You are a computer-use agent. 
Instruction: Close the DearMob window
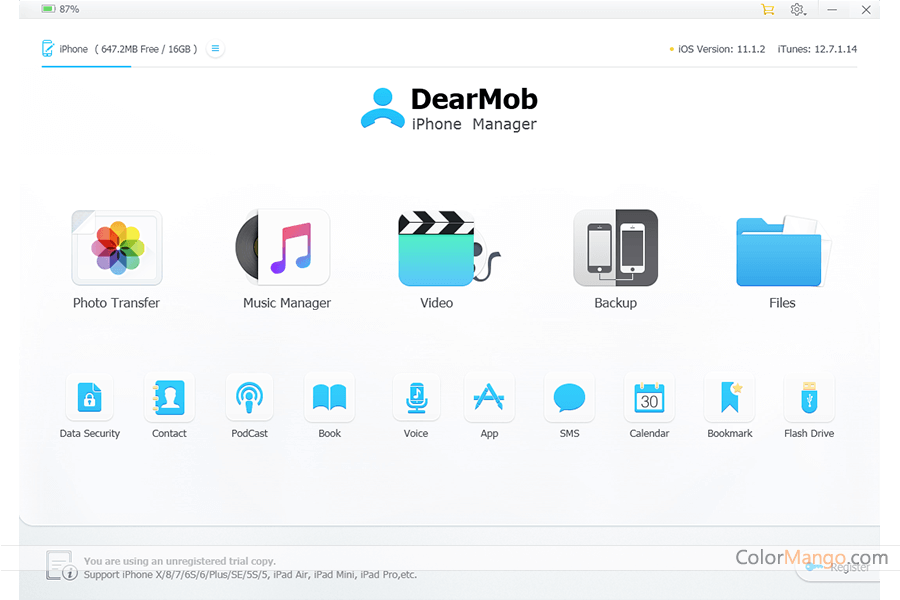point(866,10)
